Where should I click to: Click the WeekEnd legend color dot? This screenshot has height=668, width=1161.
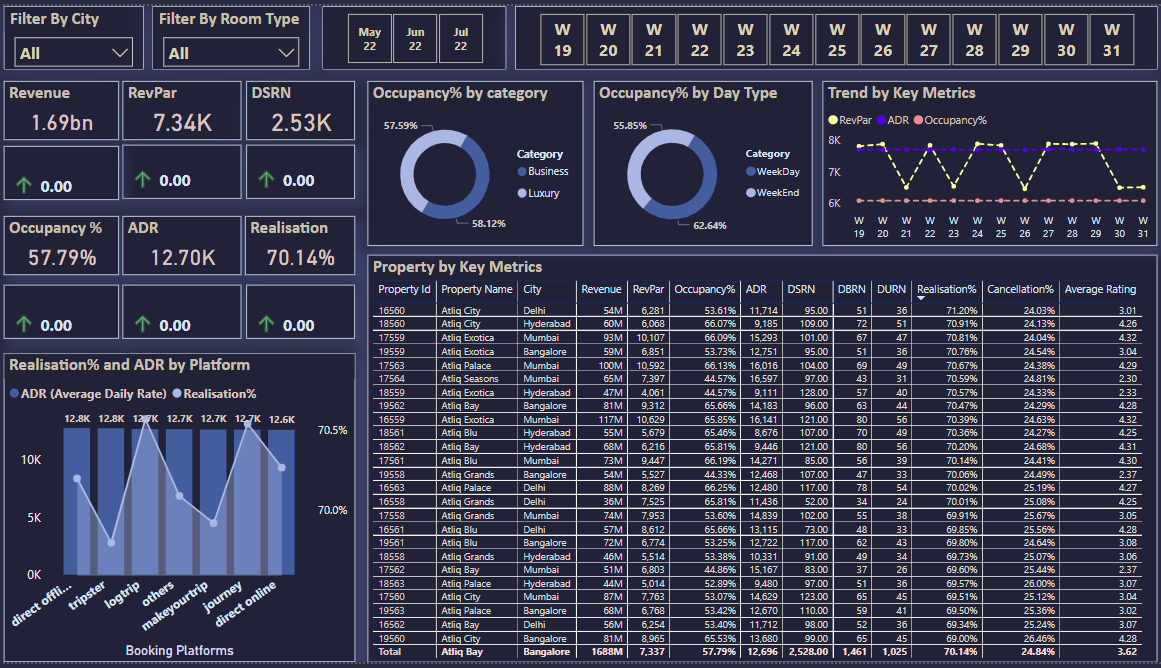pos(750,192)
